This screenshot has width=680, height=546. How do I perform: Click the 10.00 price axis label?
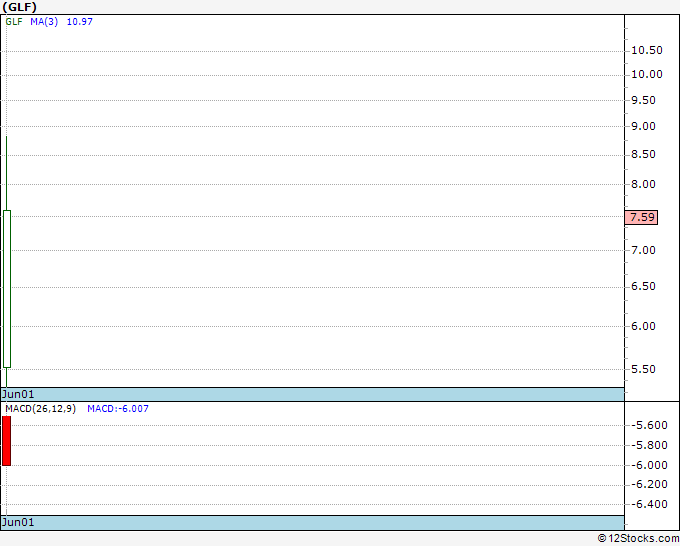[647, 74]
